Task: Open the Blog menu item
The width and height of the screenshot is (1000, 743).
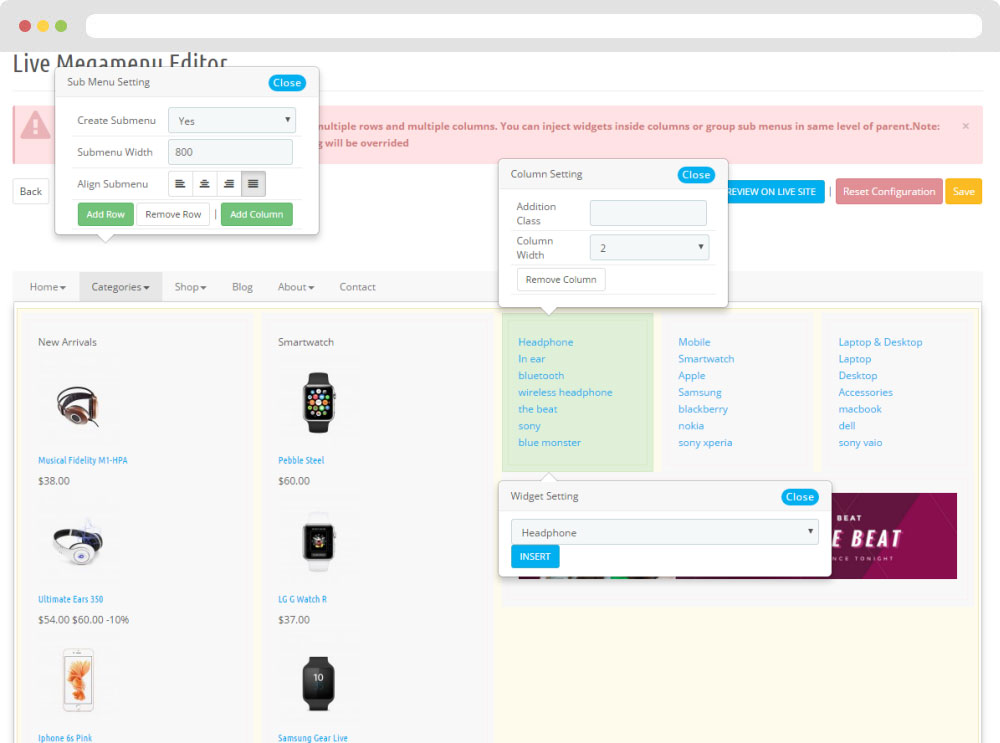Action: pyautogui.click(x=242, y=287)
